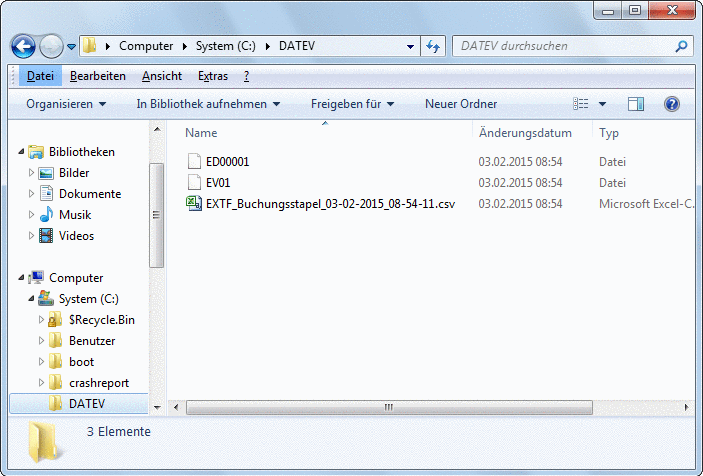Click the Bibliotheken library icon
The width and height of the screenshot is (703, 476).
[x=36, y=152]
